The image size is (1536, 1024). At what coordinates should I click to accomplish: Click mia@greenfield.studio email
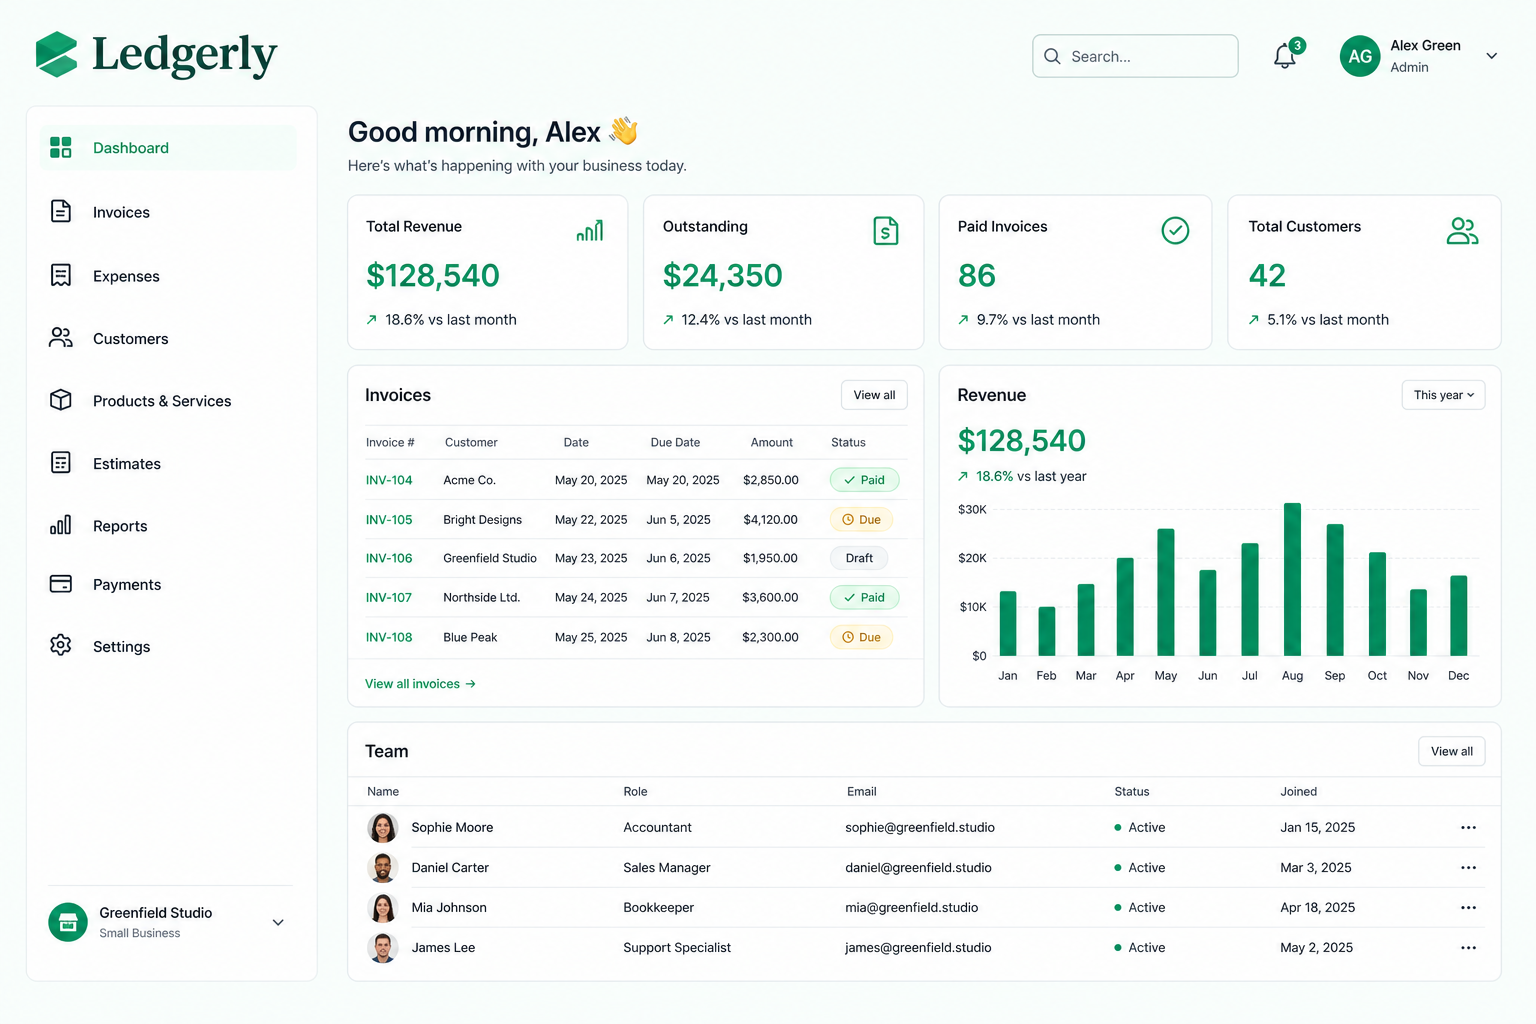tap(912, 908)
